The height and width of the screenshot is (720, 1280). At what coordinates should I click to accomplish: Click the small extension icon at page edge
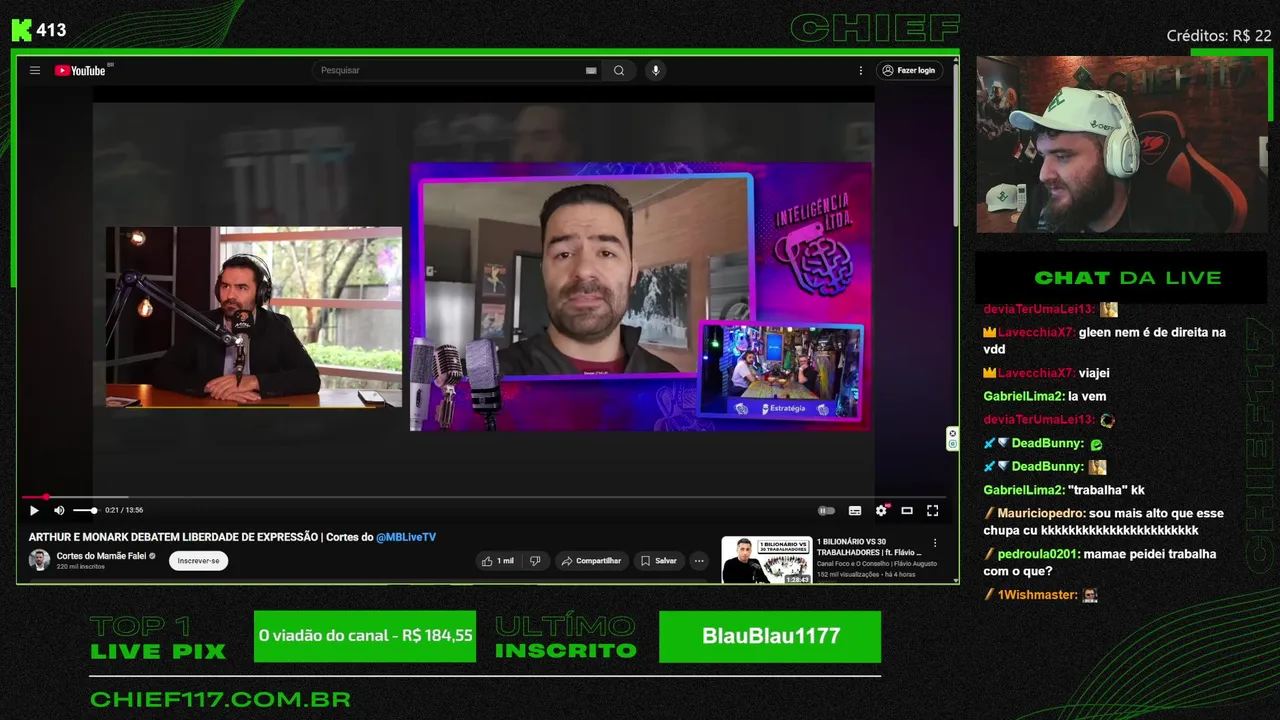pos(953,439)
